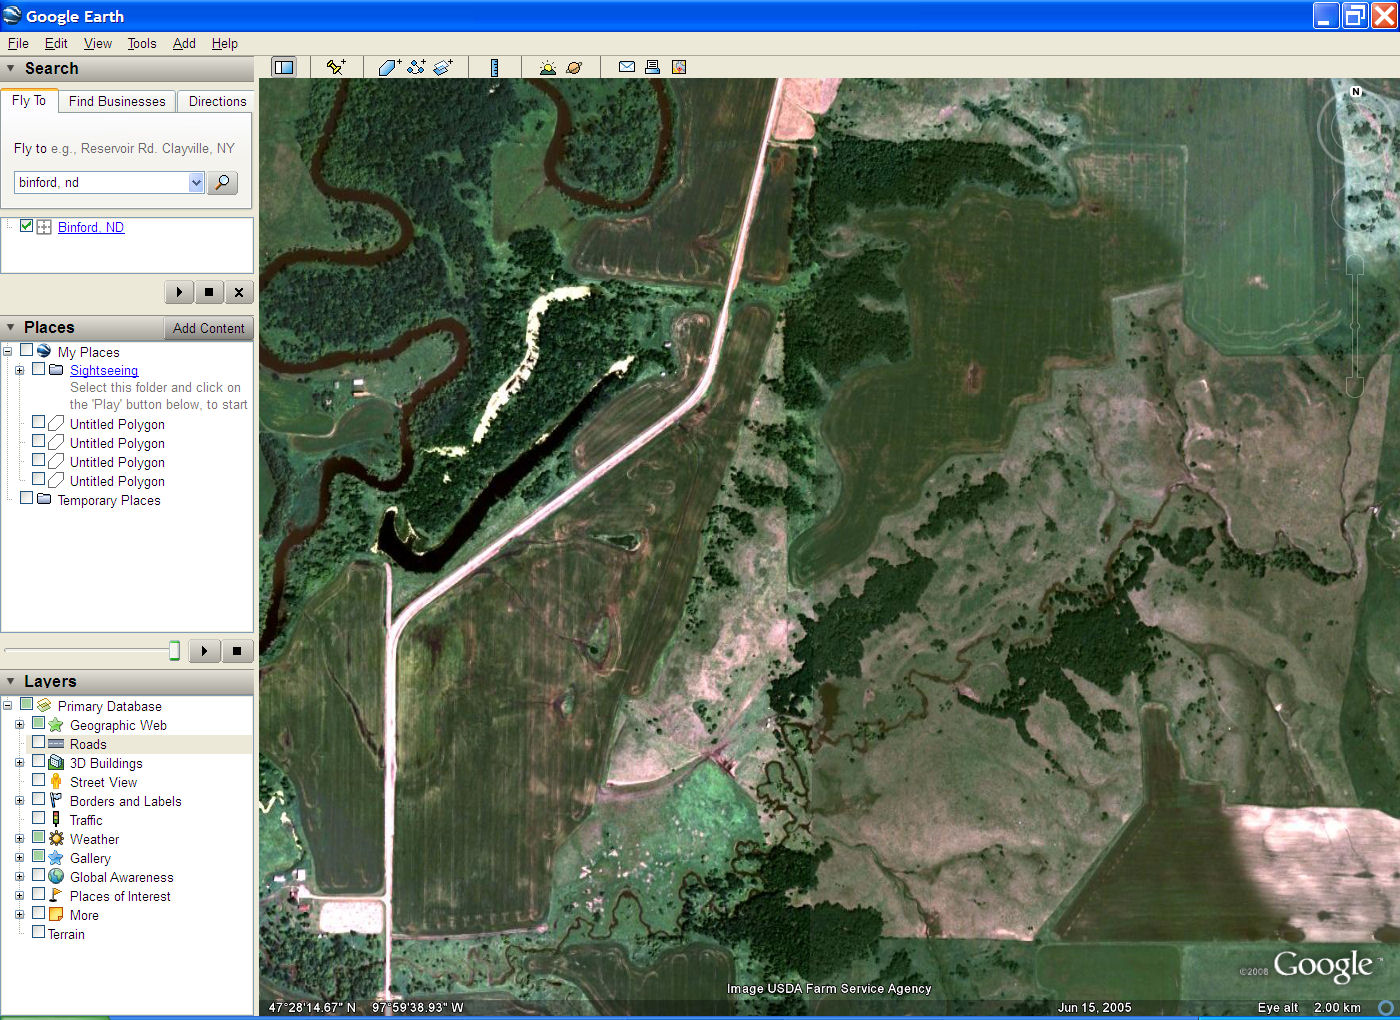Screen dimensions: 1400x1020
Task: Open the ruler measurement tool
Action: [x=495, y=67]
